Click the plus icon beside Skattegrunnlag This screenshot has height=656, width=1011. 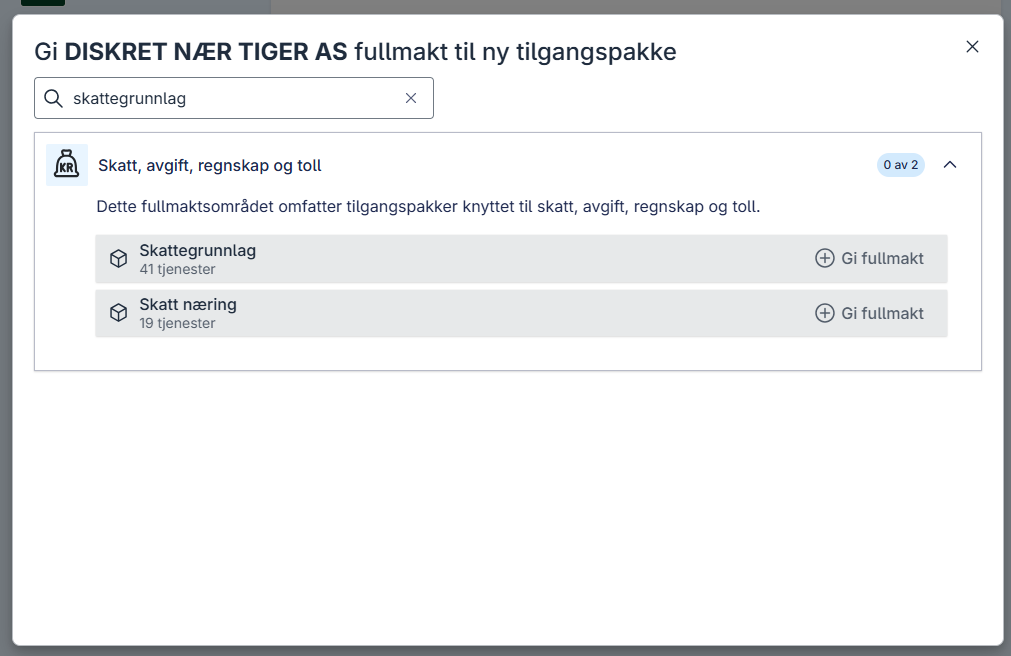[x=824, y=257]
